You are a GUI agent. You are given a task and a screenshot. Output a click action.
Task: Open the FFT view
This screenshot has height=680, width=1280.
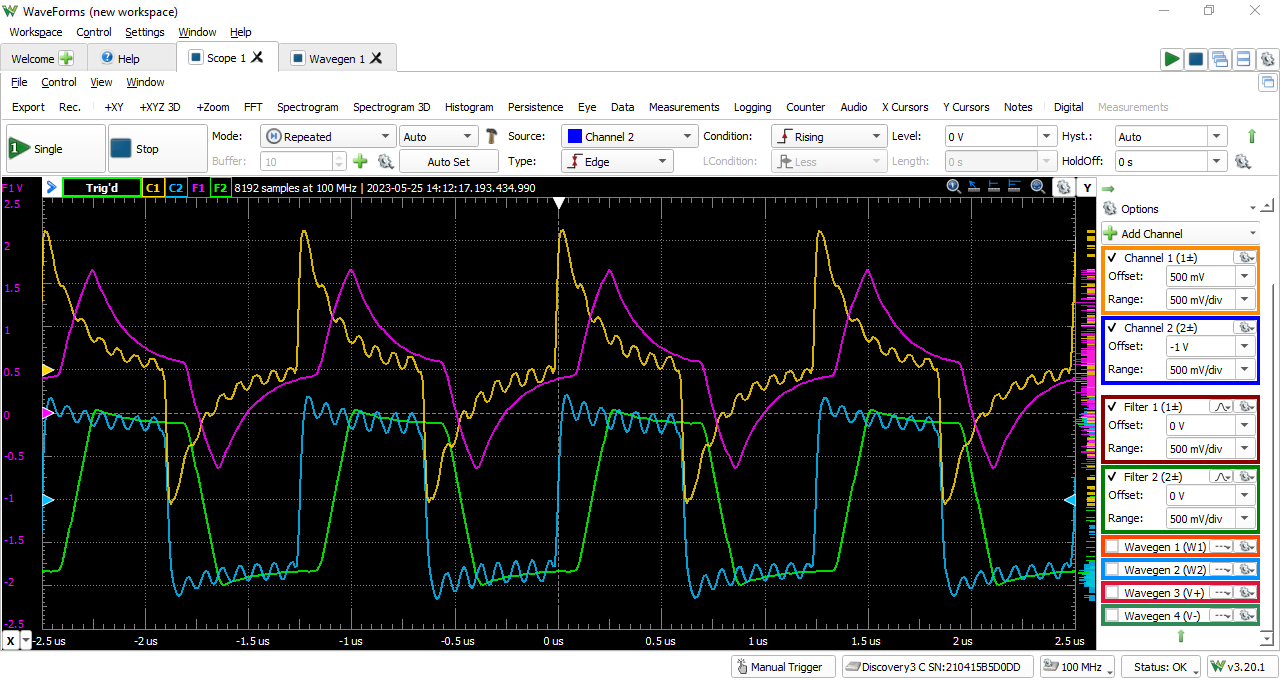pos(253,107)
